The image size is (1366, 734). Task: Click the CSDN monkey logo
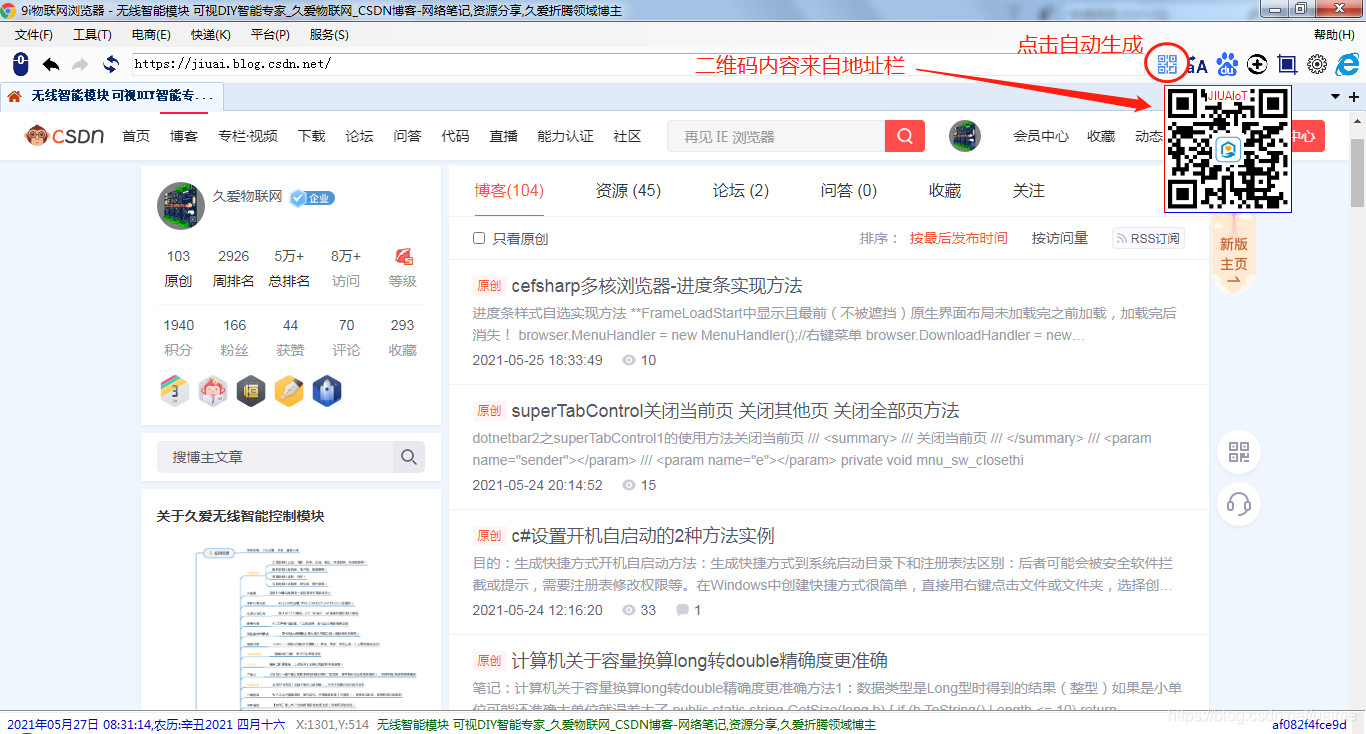click(65, 136)
